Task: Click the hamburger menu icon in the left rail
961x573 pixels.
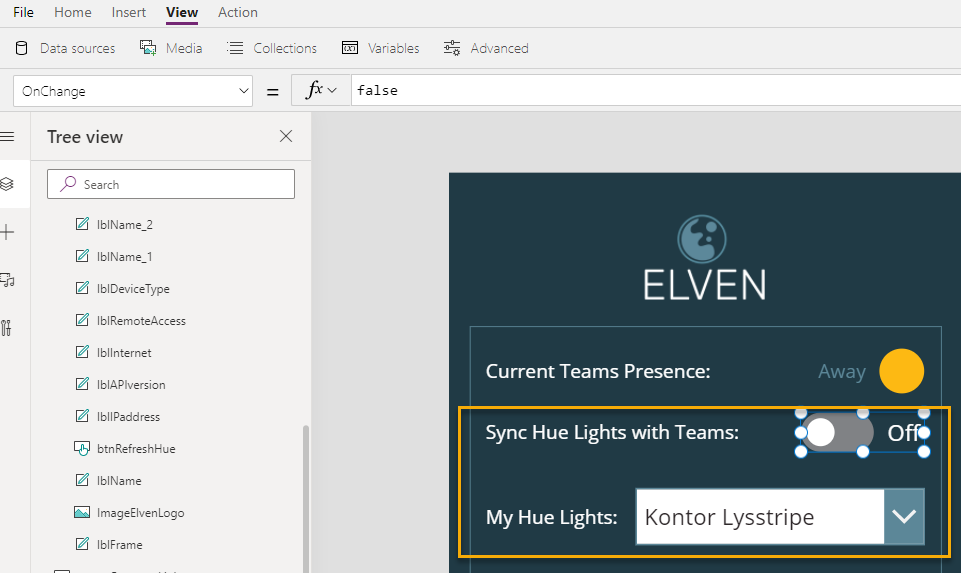Action: (x=7, y=137)
